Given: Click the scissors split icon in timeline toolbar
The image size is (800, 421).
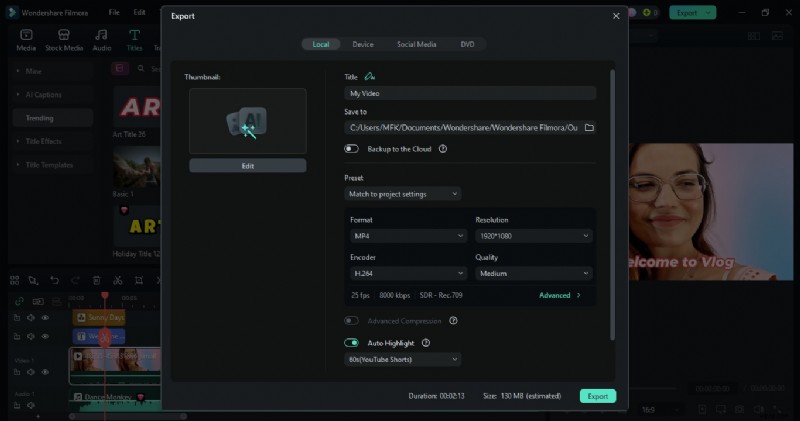Looking at the screenshot, I should pos(117,281).
